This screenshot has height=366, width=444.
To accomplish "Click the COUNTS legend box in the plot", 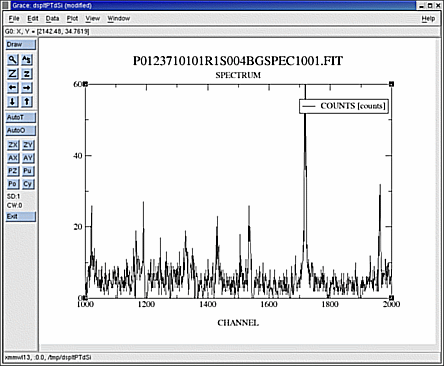I will (344, 106).
